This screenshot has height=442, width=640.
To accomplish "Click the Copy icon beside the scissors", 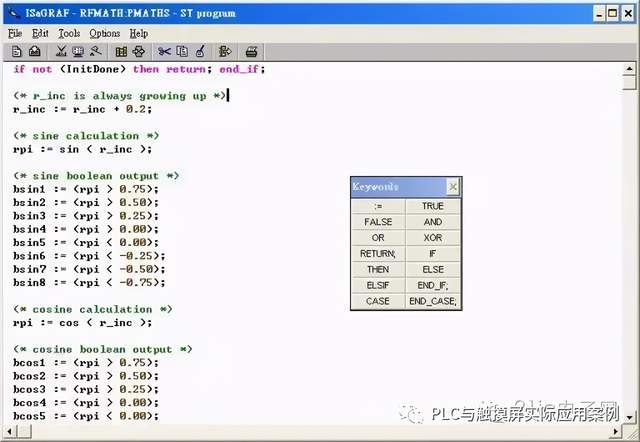I will pos(181,51).
